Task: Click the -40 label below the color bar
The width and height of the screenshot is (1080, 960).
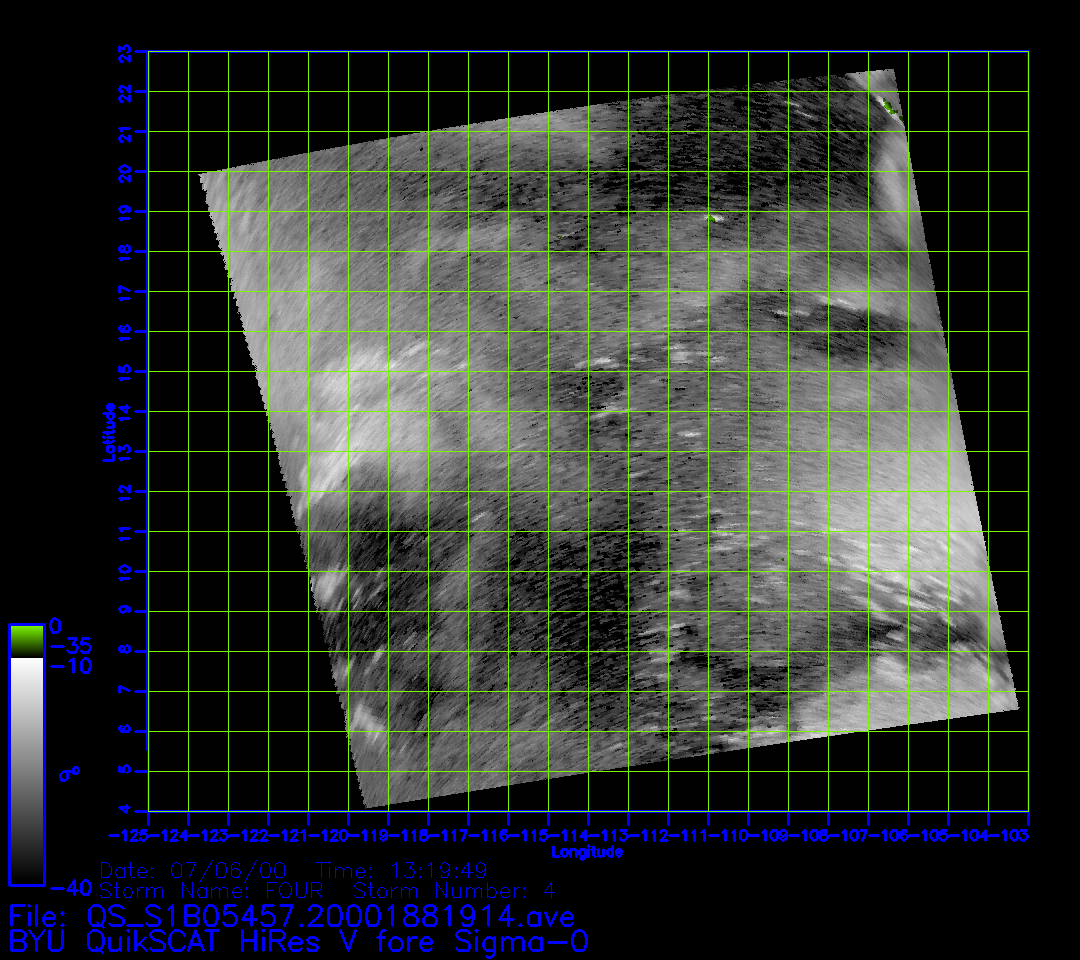Action: (70, 888)
